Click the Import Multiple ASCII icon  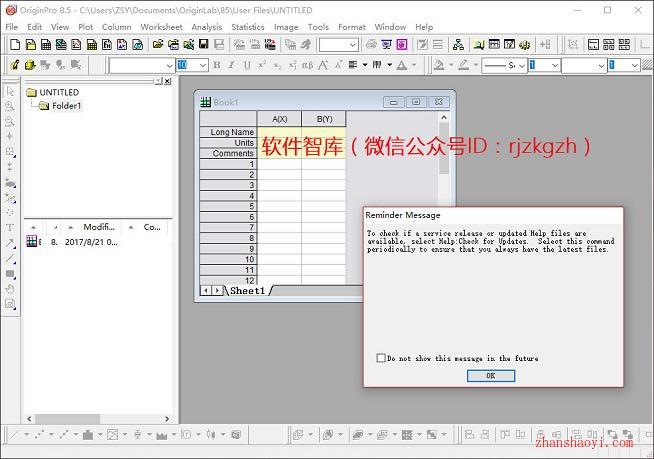tap(270, 44)
